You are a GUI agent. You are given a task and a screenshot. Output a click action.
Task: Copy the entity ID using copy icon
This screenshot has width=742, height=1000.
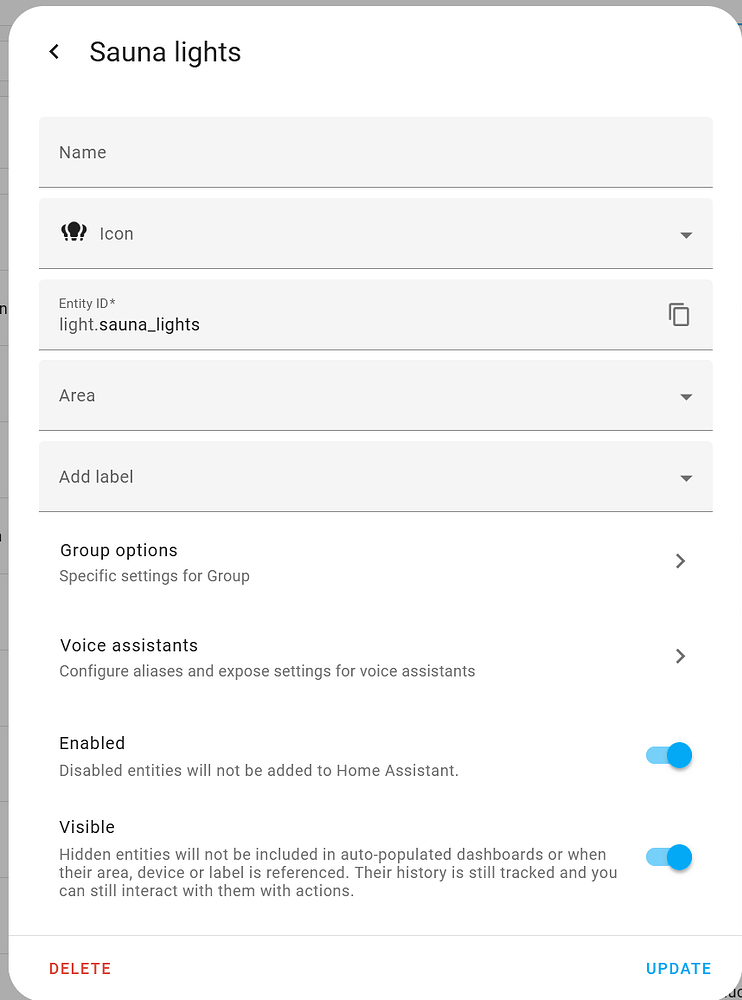(679, 314)
